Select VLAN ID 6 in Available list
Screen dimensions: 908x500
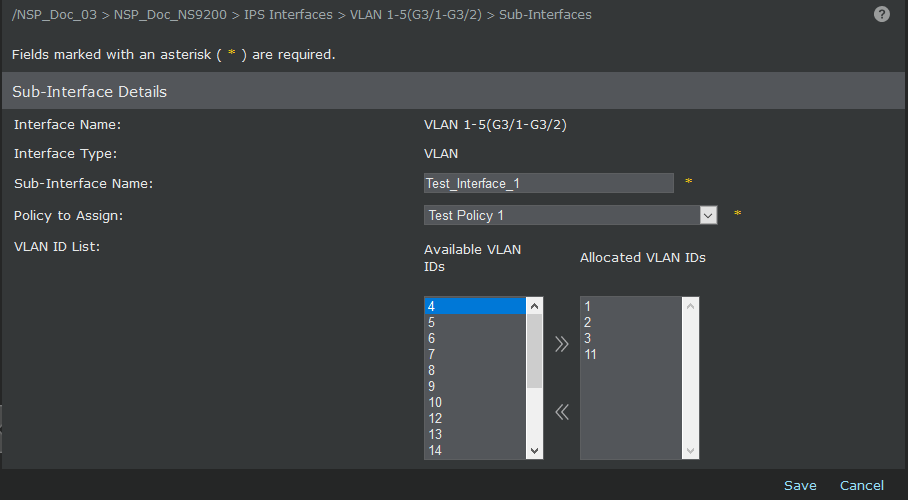coord(475,338)
